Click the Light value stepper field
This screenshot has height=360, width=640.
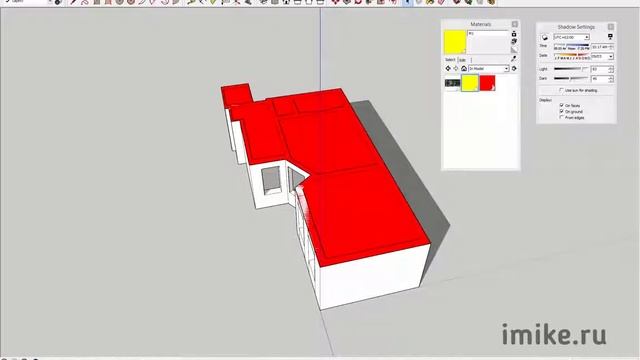pyautogui.click(x=602, y=69)
